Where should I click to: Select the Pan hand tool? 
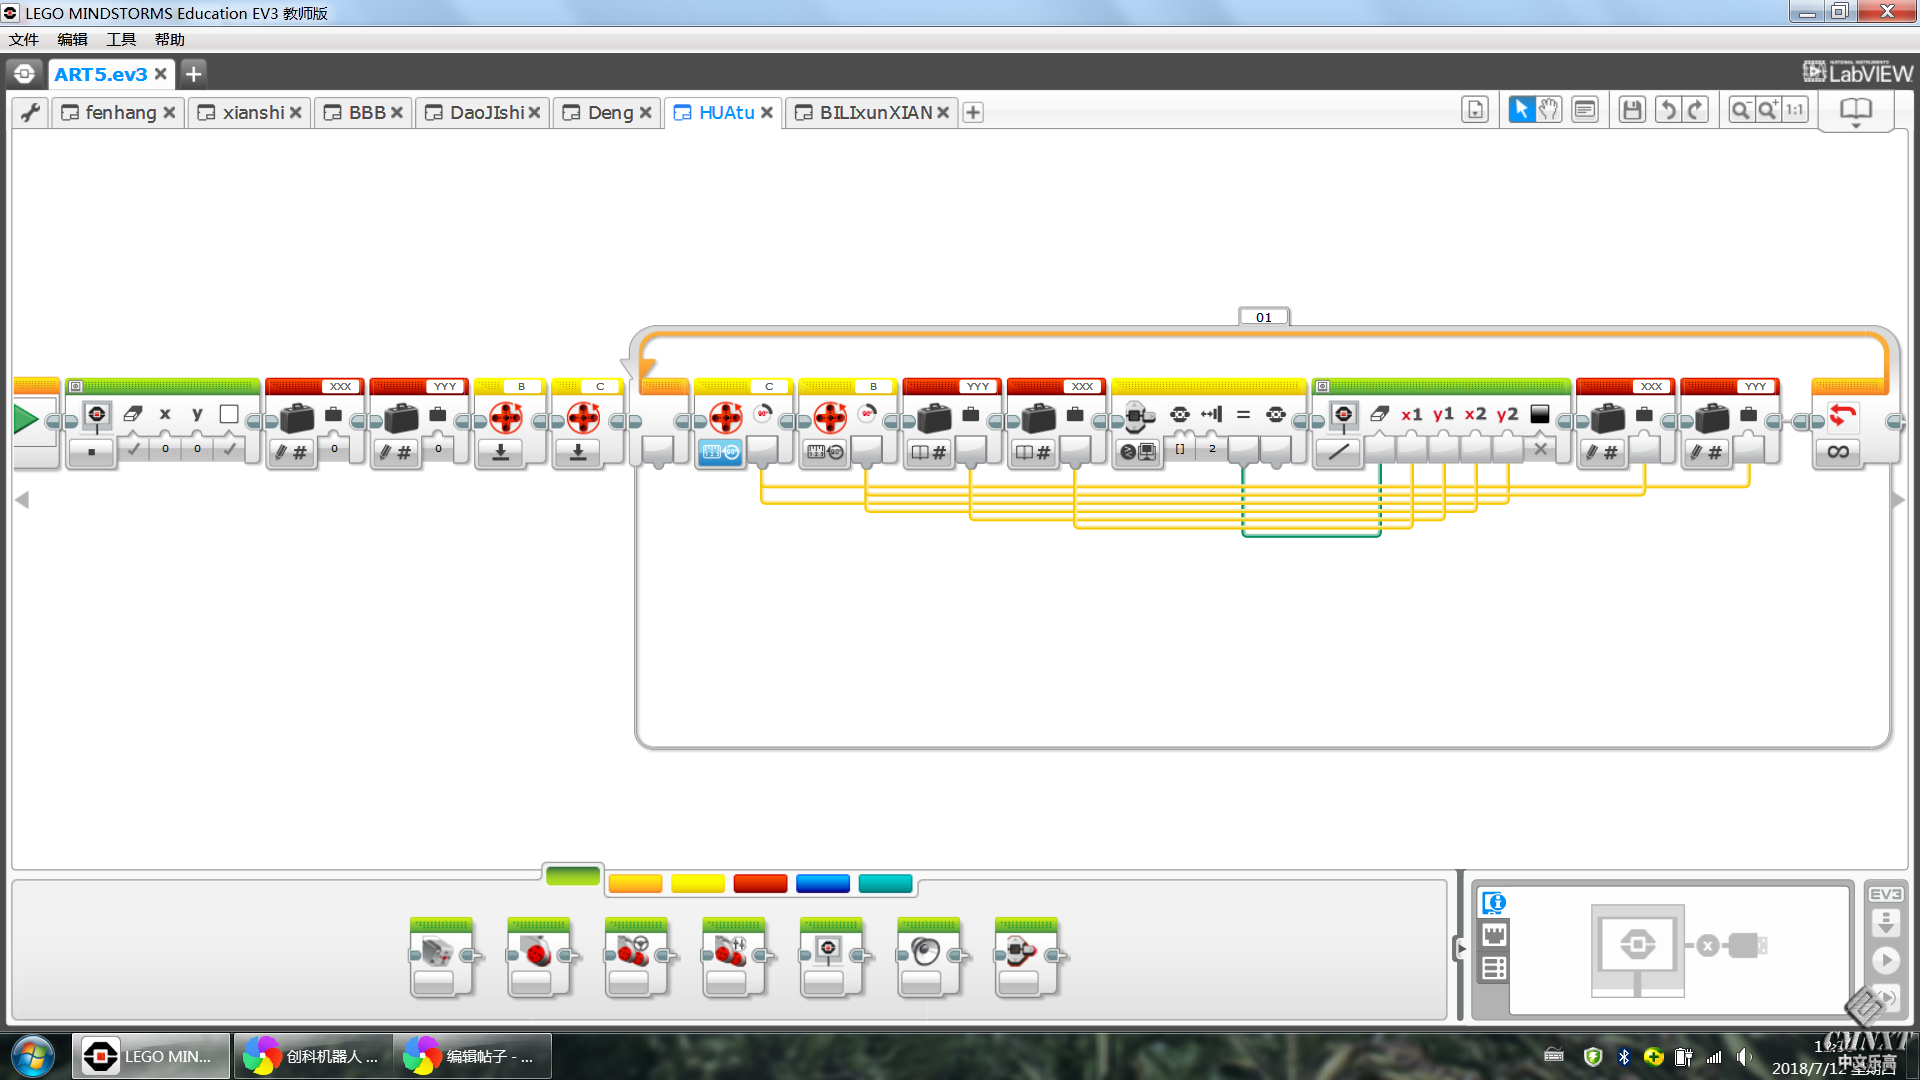coord(1549,110)
